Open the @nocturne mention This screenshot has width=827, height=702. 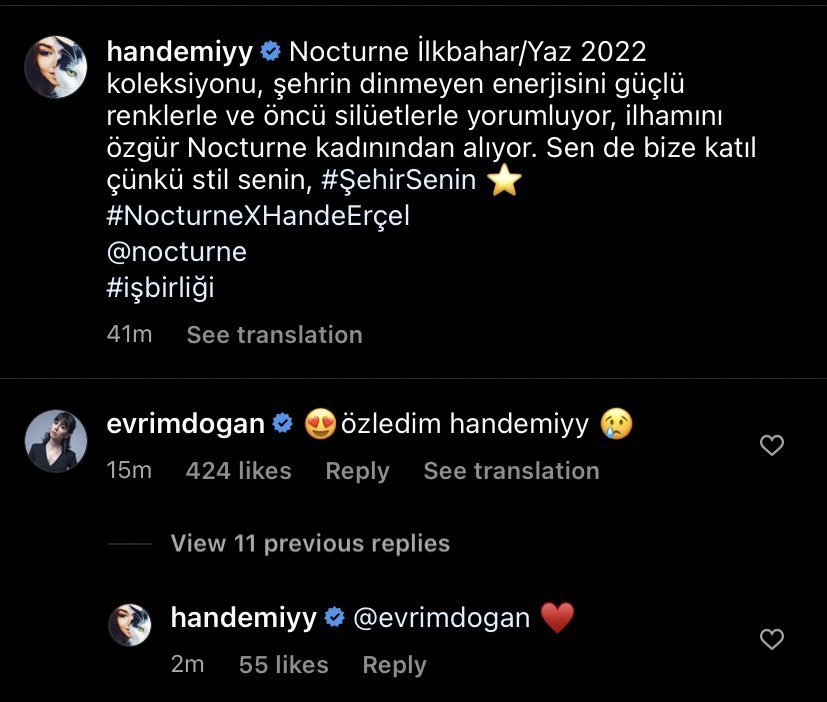[x=176, y=252]
